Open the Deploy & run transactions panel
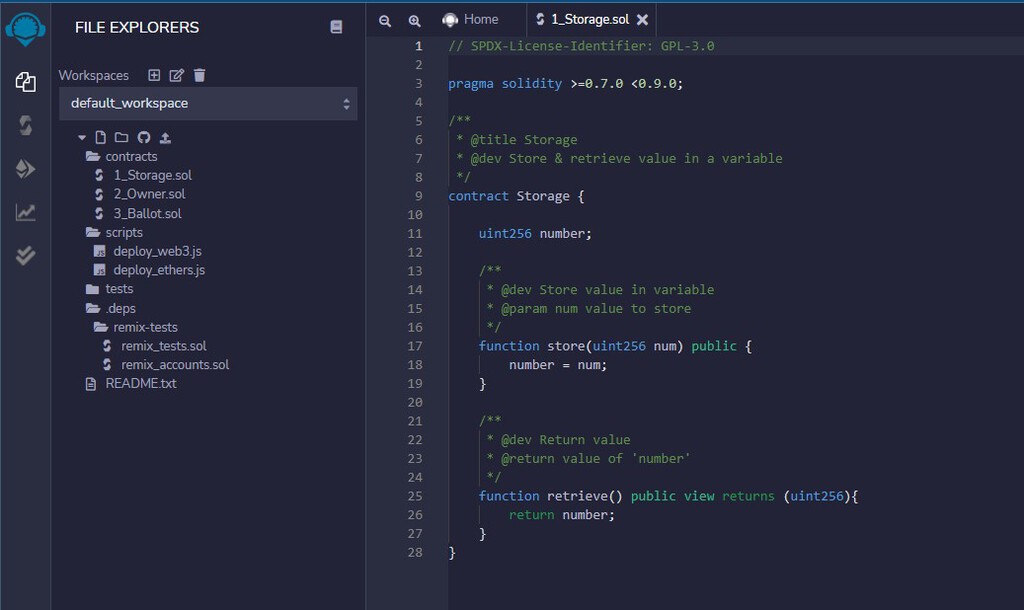Screen dimensions: 1024x610 25,169
